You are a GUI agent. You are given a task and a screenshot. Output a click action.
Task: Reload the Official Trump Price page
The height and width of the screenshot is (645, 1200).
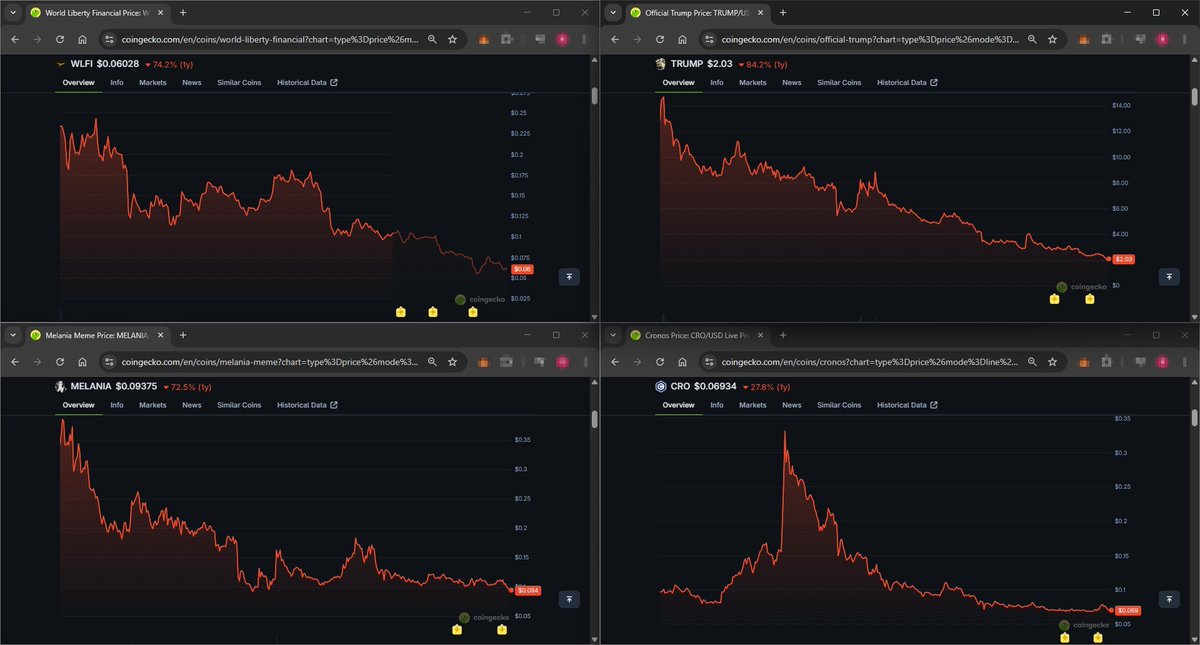click(x=660, y=39)
